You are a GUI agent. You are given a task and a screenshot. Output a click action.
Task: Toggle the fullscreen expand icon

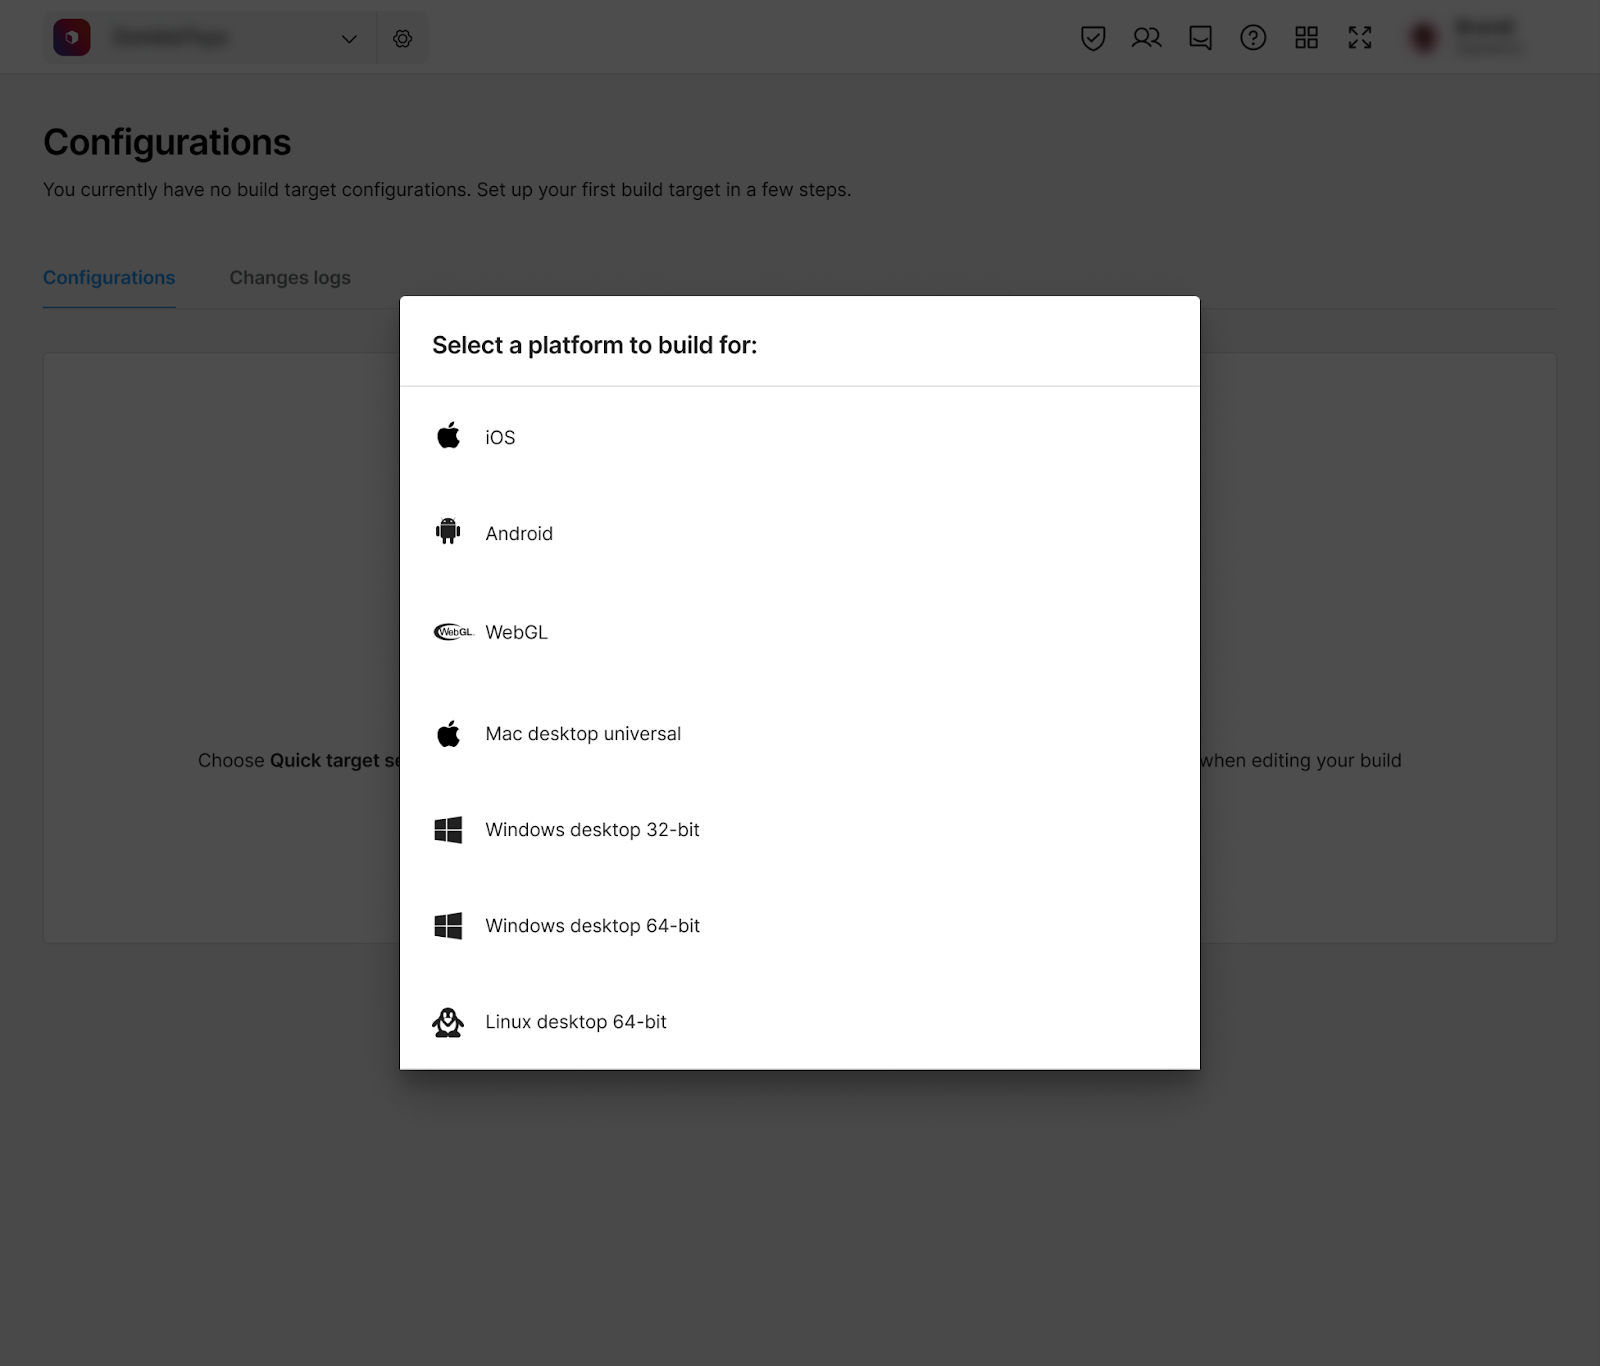point(1360,38)
